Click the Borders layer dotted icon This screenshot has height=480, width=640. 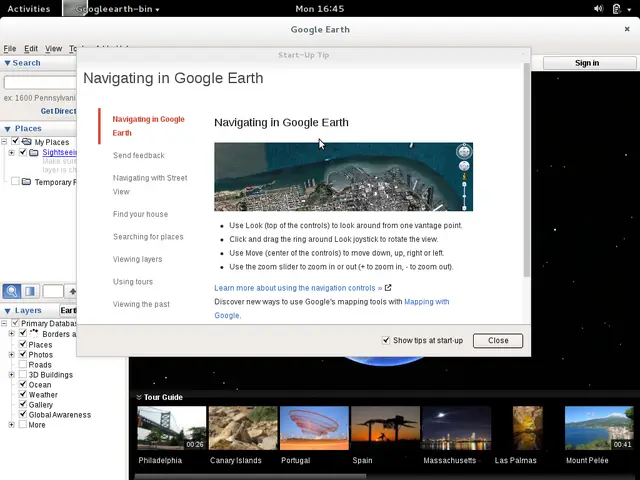[x=34, y=333]
